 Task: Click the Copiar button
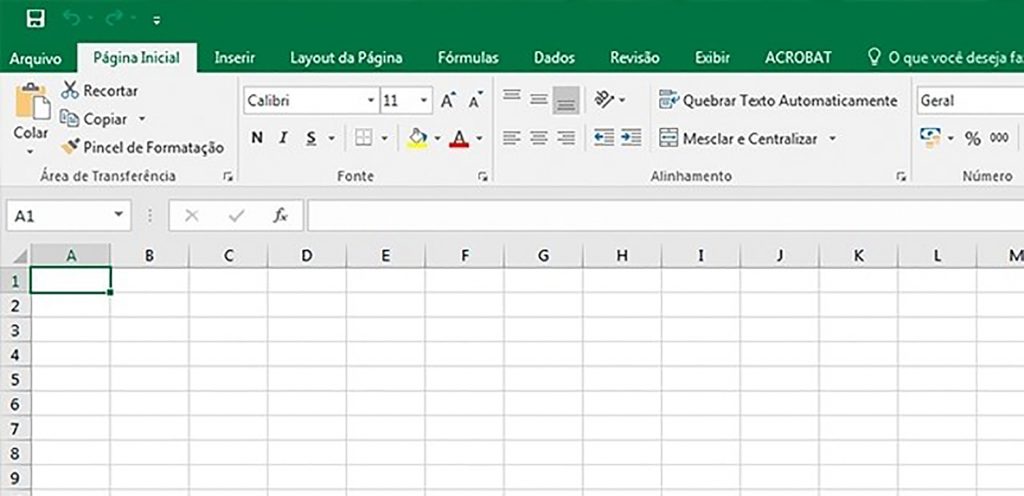point(103,119)
